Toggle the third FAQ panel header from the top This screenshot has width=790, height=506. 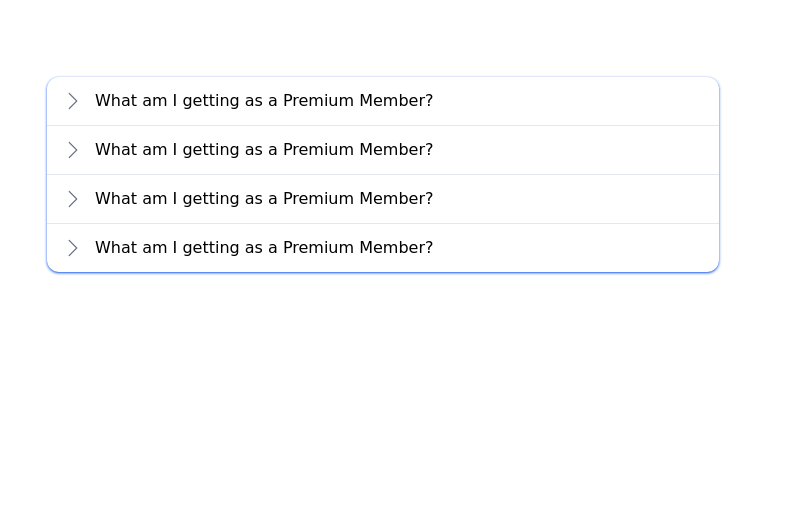point(382,199)
